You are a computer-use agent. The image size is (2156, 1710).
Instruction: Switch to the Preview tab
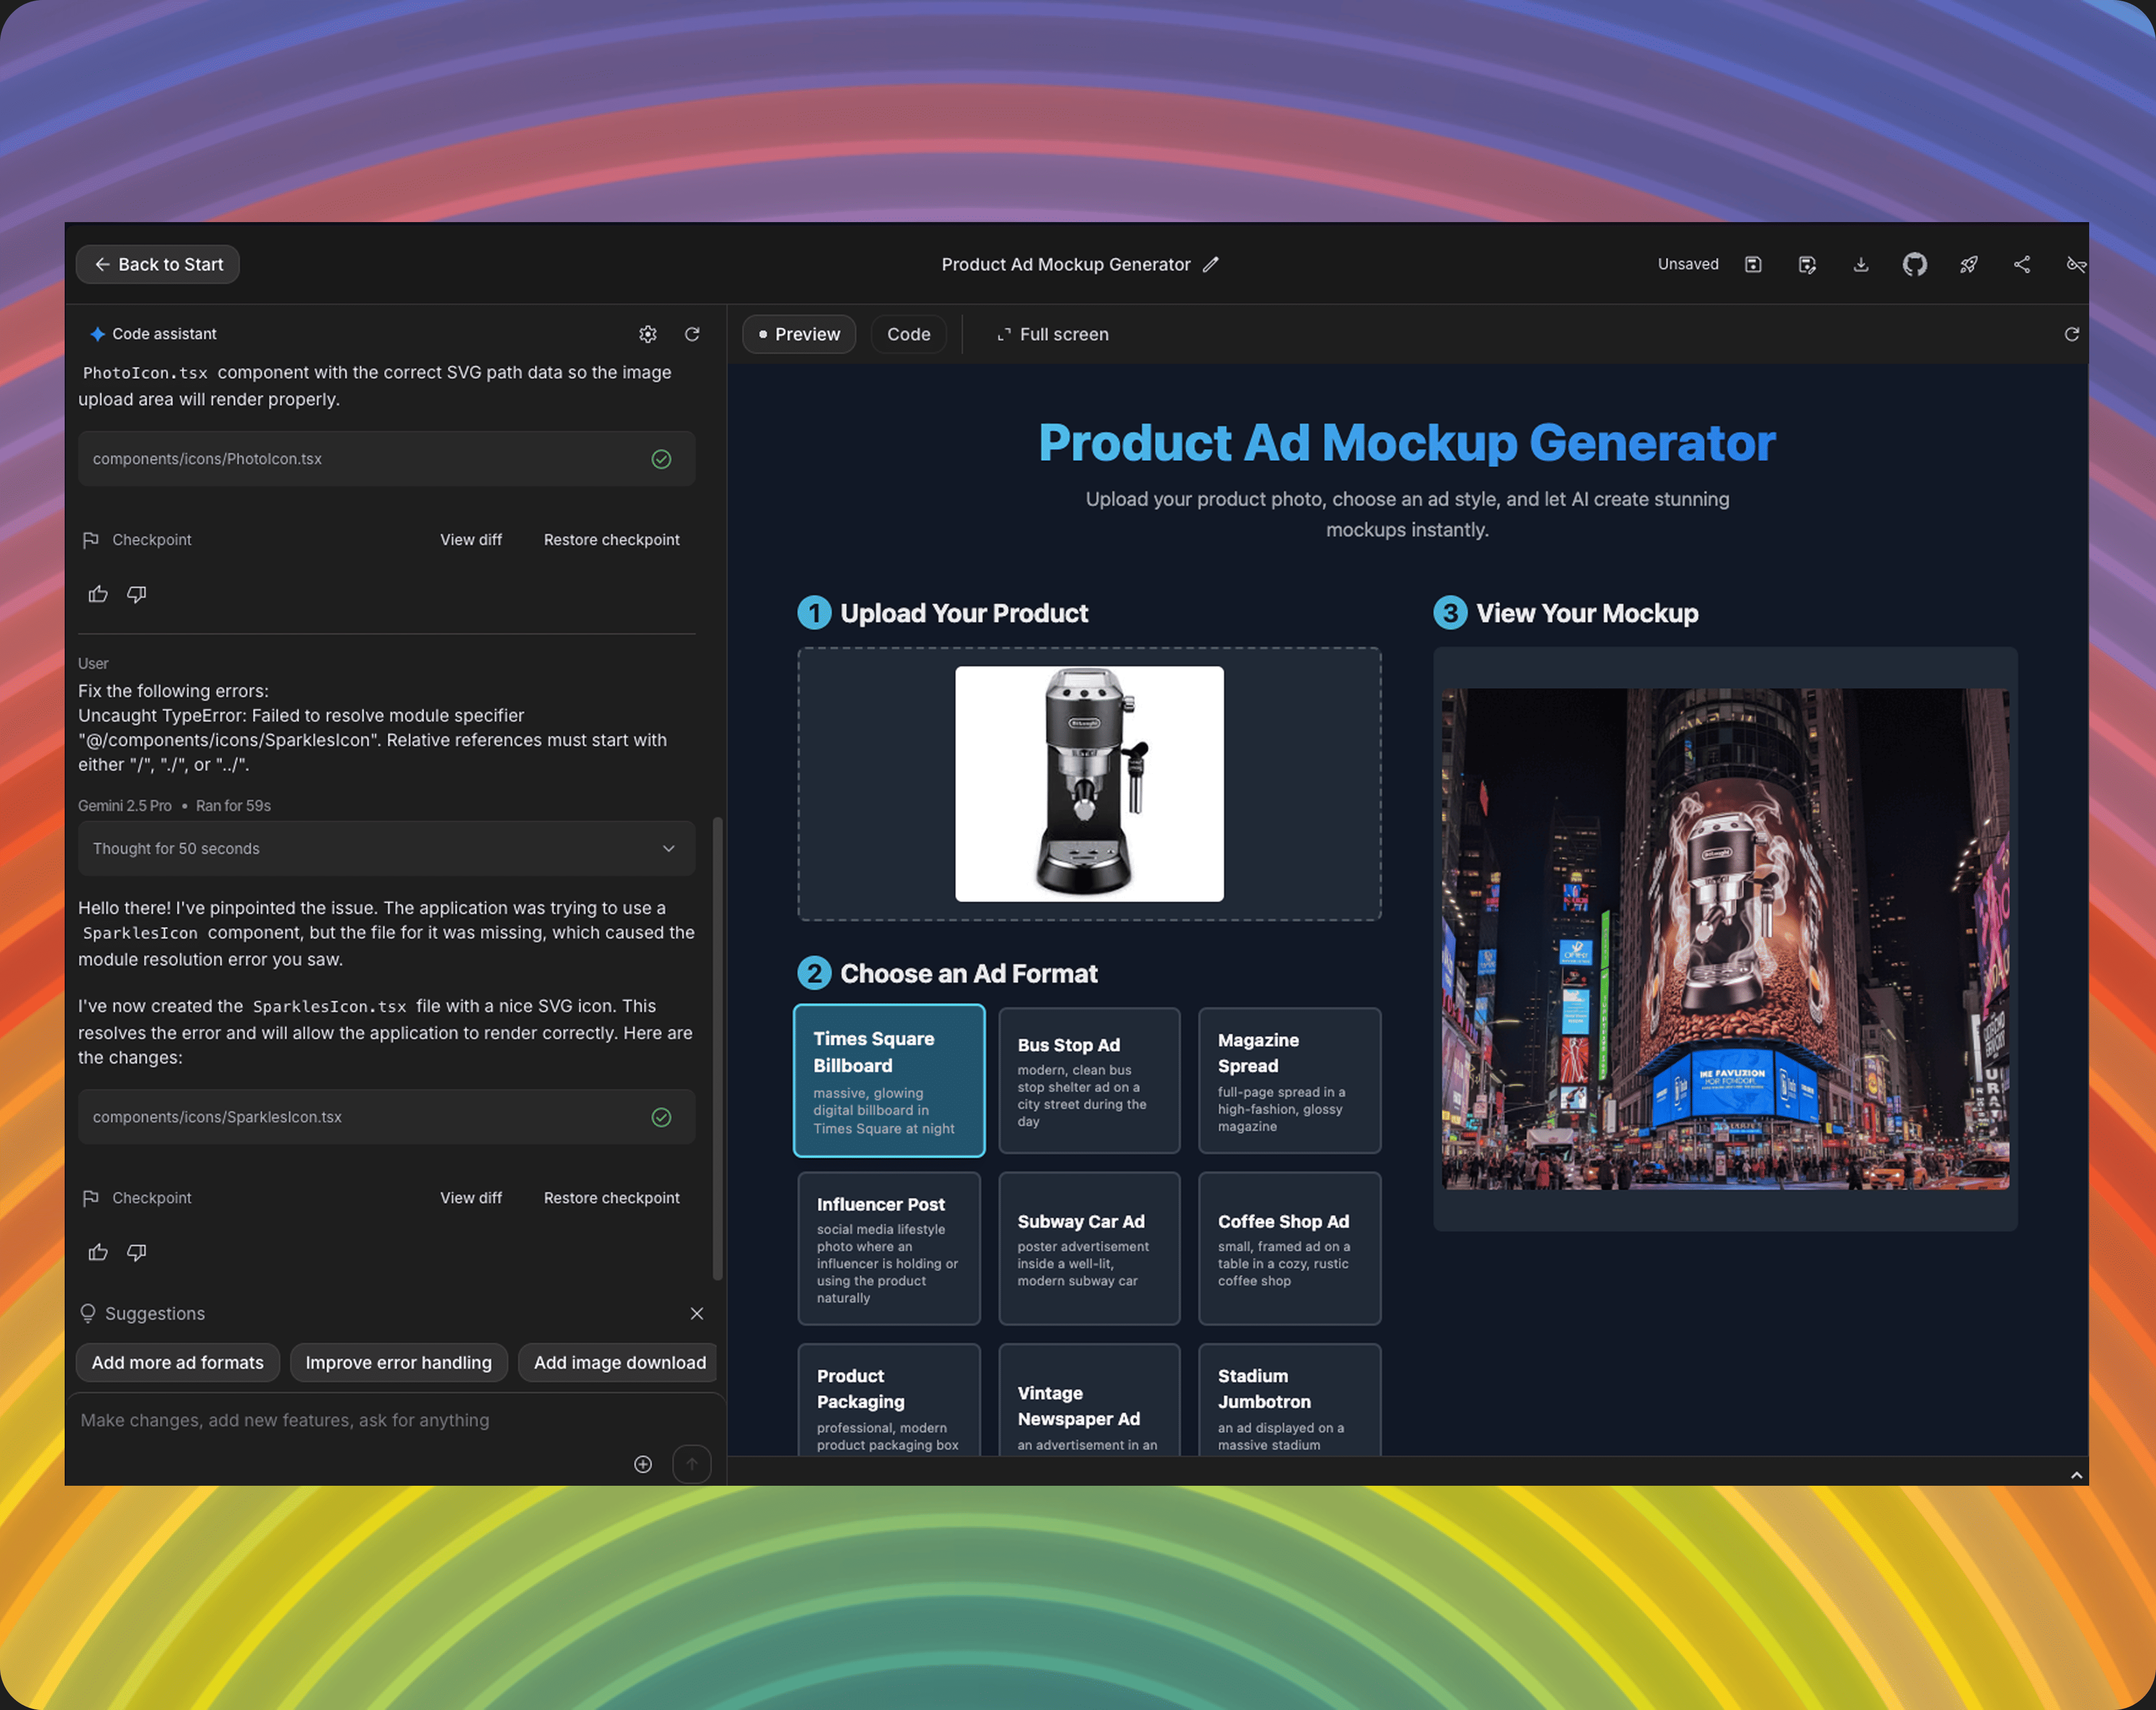click(x=798, y=334)
